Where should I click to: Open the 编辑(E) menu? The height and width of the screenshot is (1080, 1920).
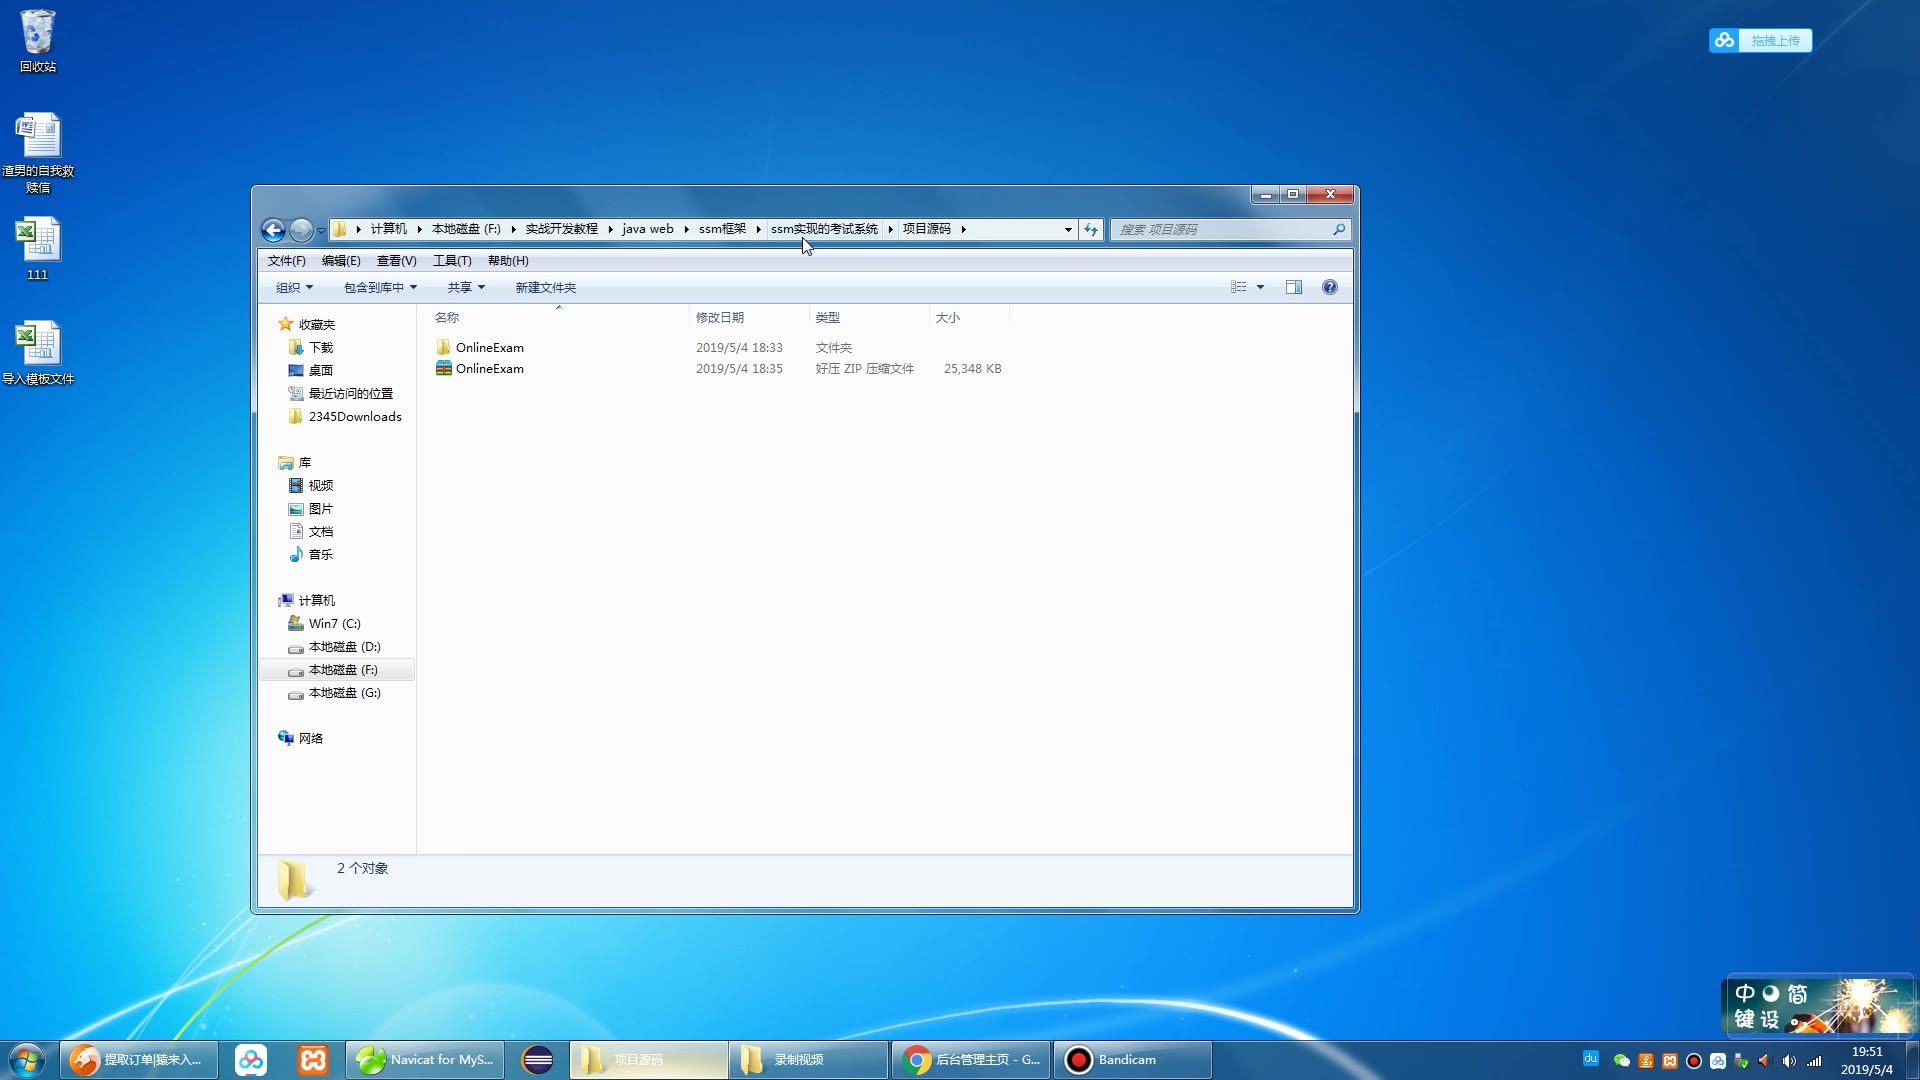click(341, 261)
